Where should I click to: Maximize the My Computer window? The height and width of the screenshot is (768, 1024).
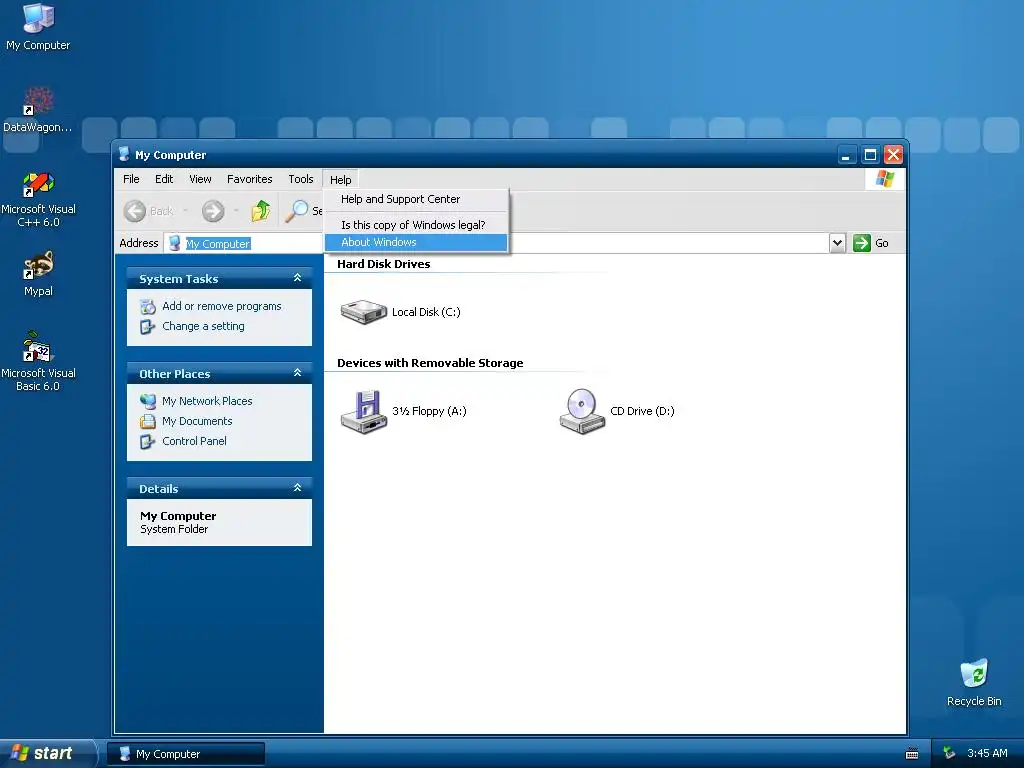(x=870, y=155)
